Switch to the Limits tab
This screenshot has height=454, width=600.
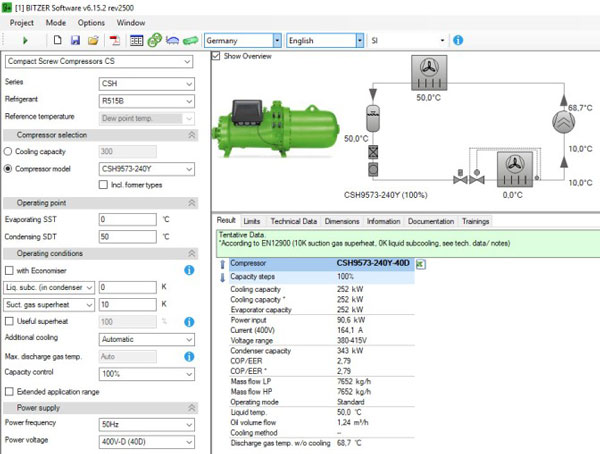[252, 221]
